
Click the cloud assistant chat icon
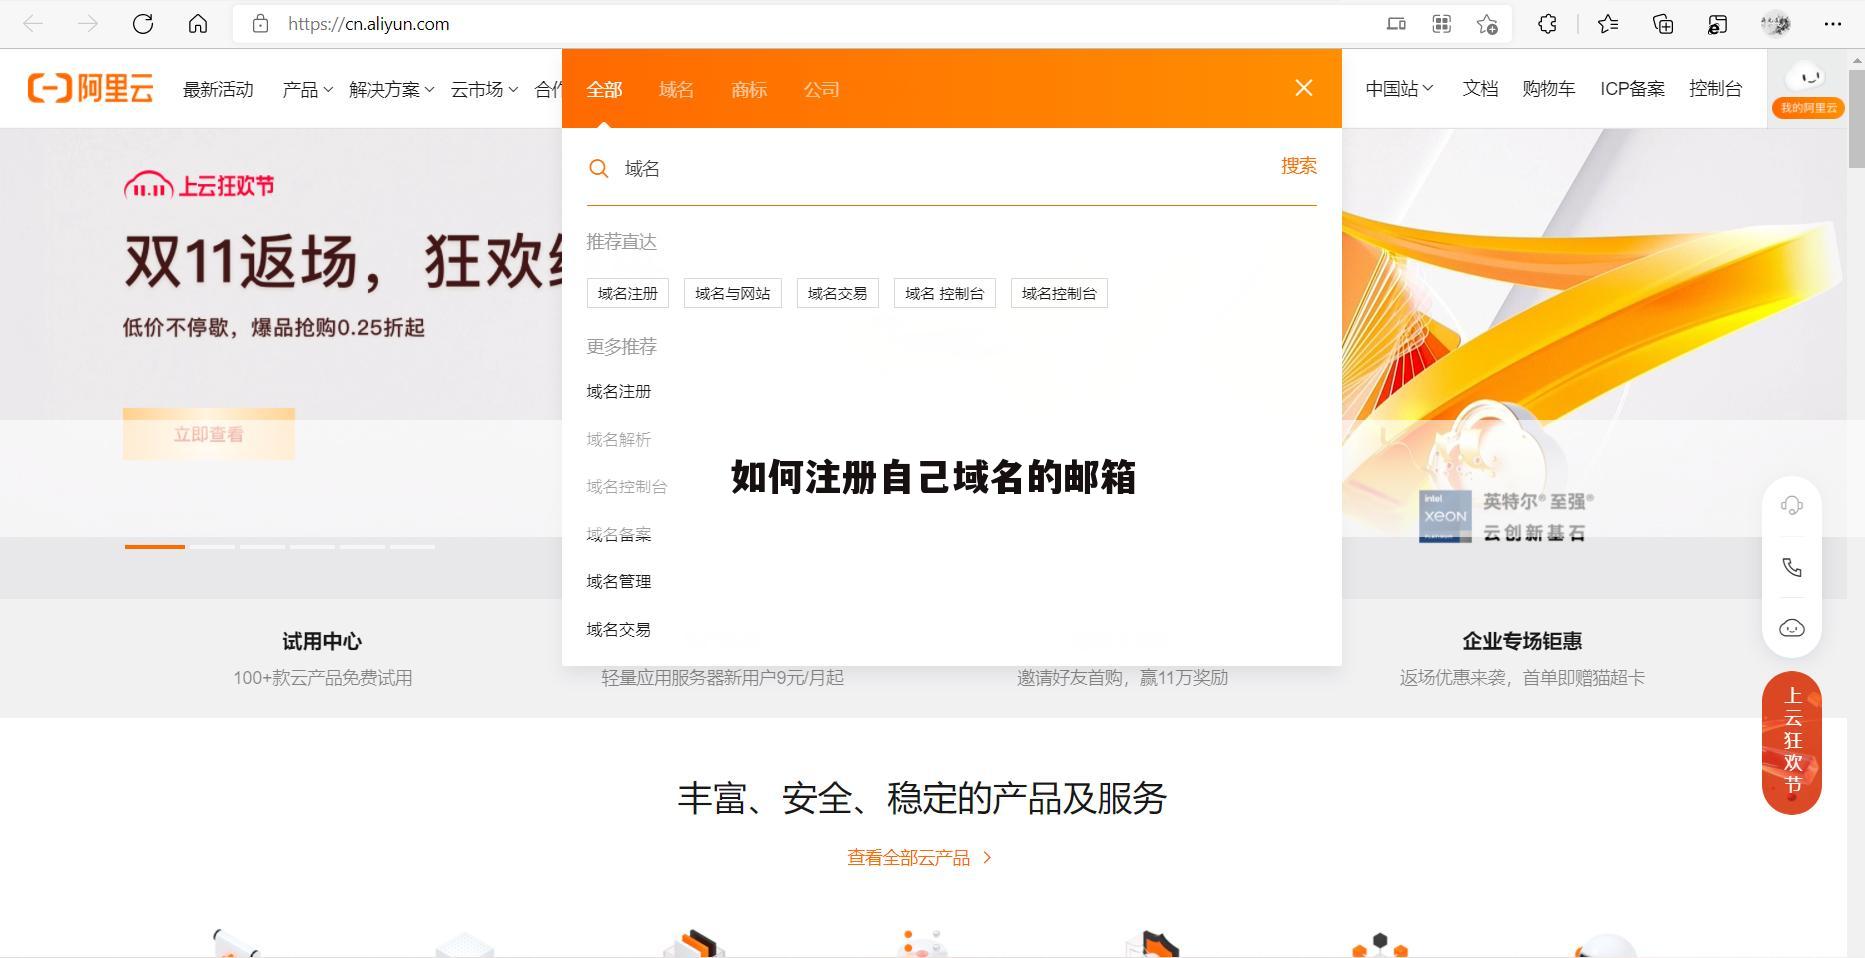point(1791,628)
